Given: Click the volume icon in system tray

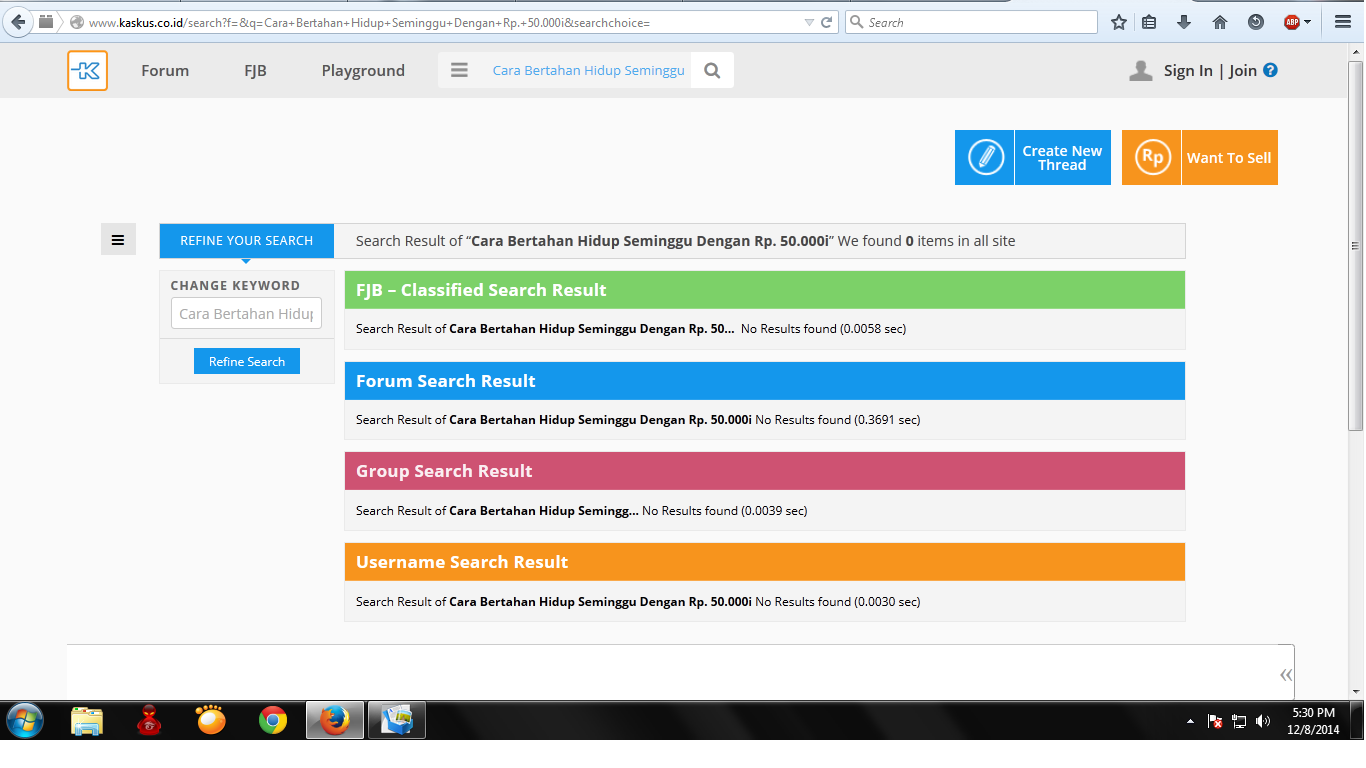Looking at the screenshot, I should pos(1263,721).
